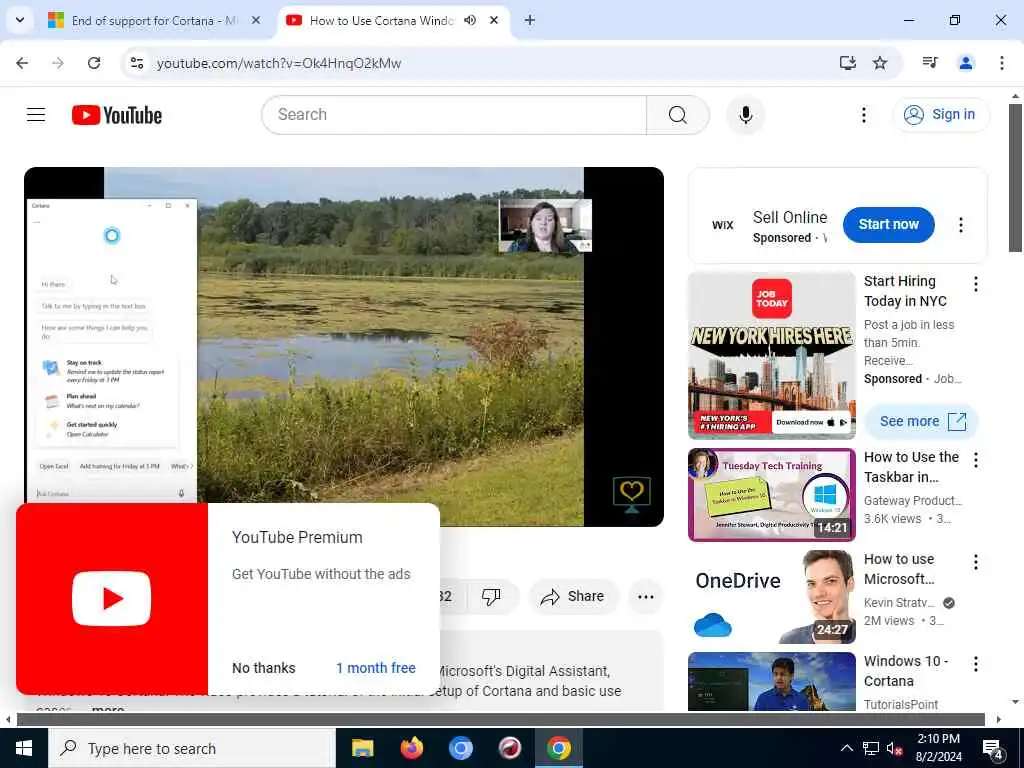This screenshot has height=768, width=1024.
Task: Open options for How to use Microsoft video
Action: [x=975, y=562]
